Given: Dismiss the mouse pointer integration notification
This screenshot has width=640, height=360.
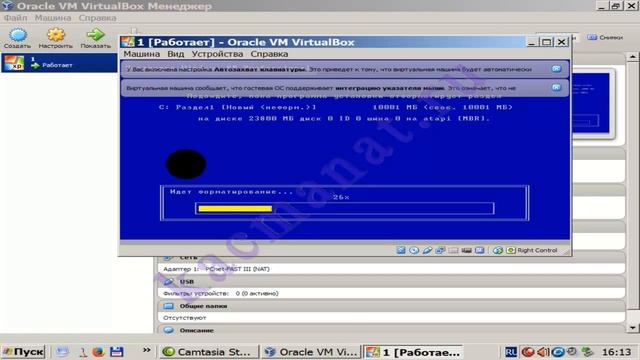Looking at the screenshot, I should [x=556, y=87].
